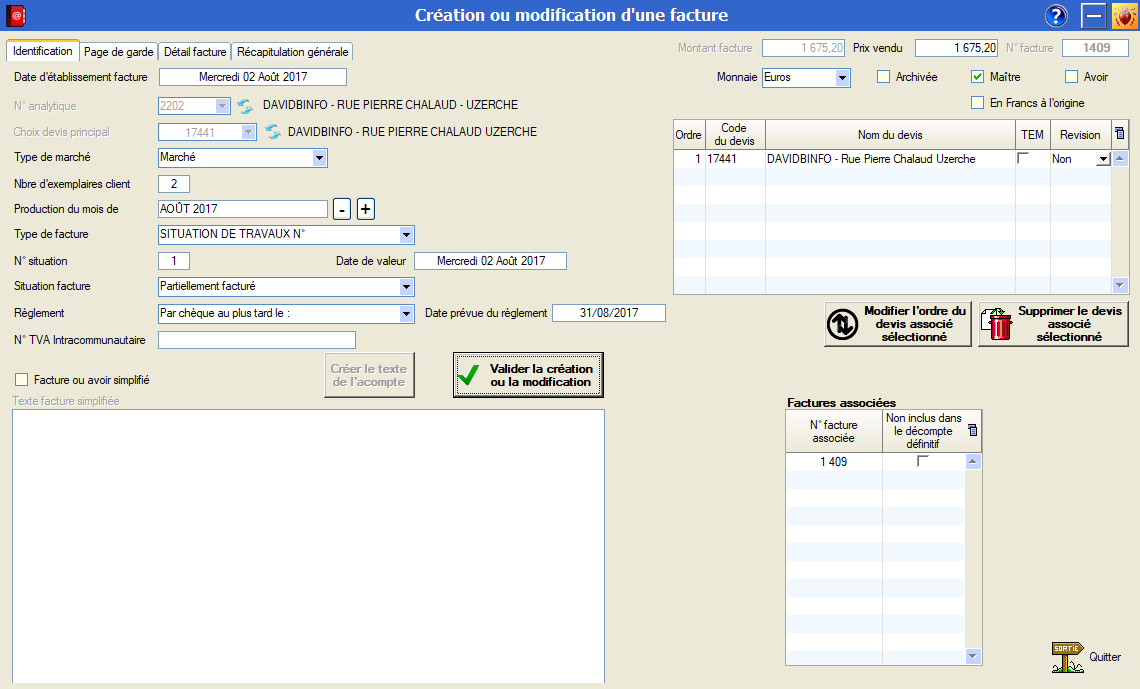
Task: Uncheck the Maître checkbox
Action: tap(978, 77)
